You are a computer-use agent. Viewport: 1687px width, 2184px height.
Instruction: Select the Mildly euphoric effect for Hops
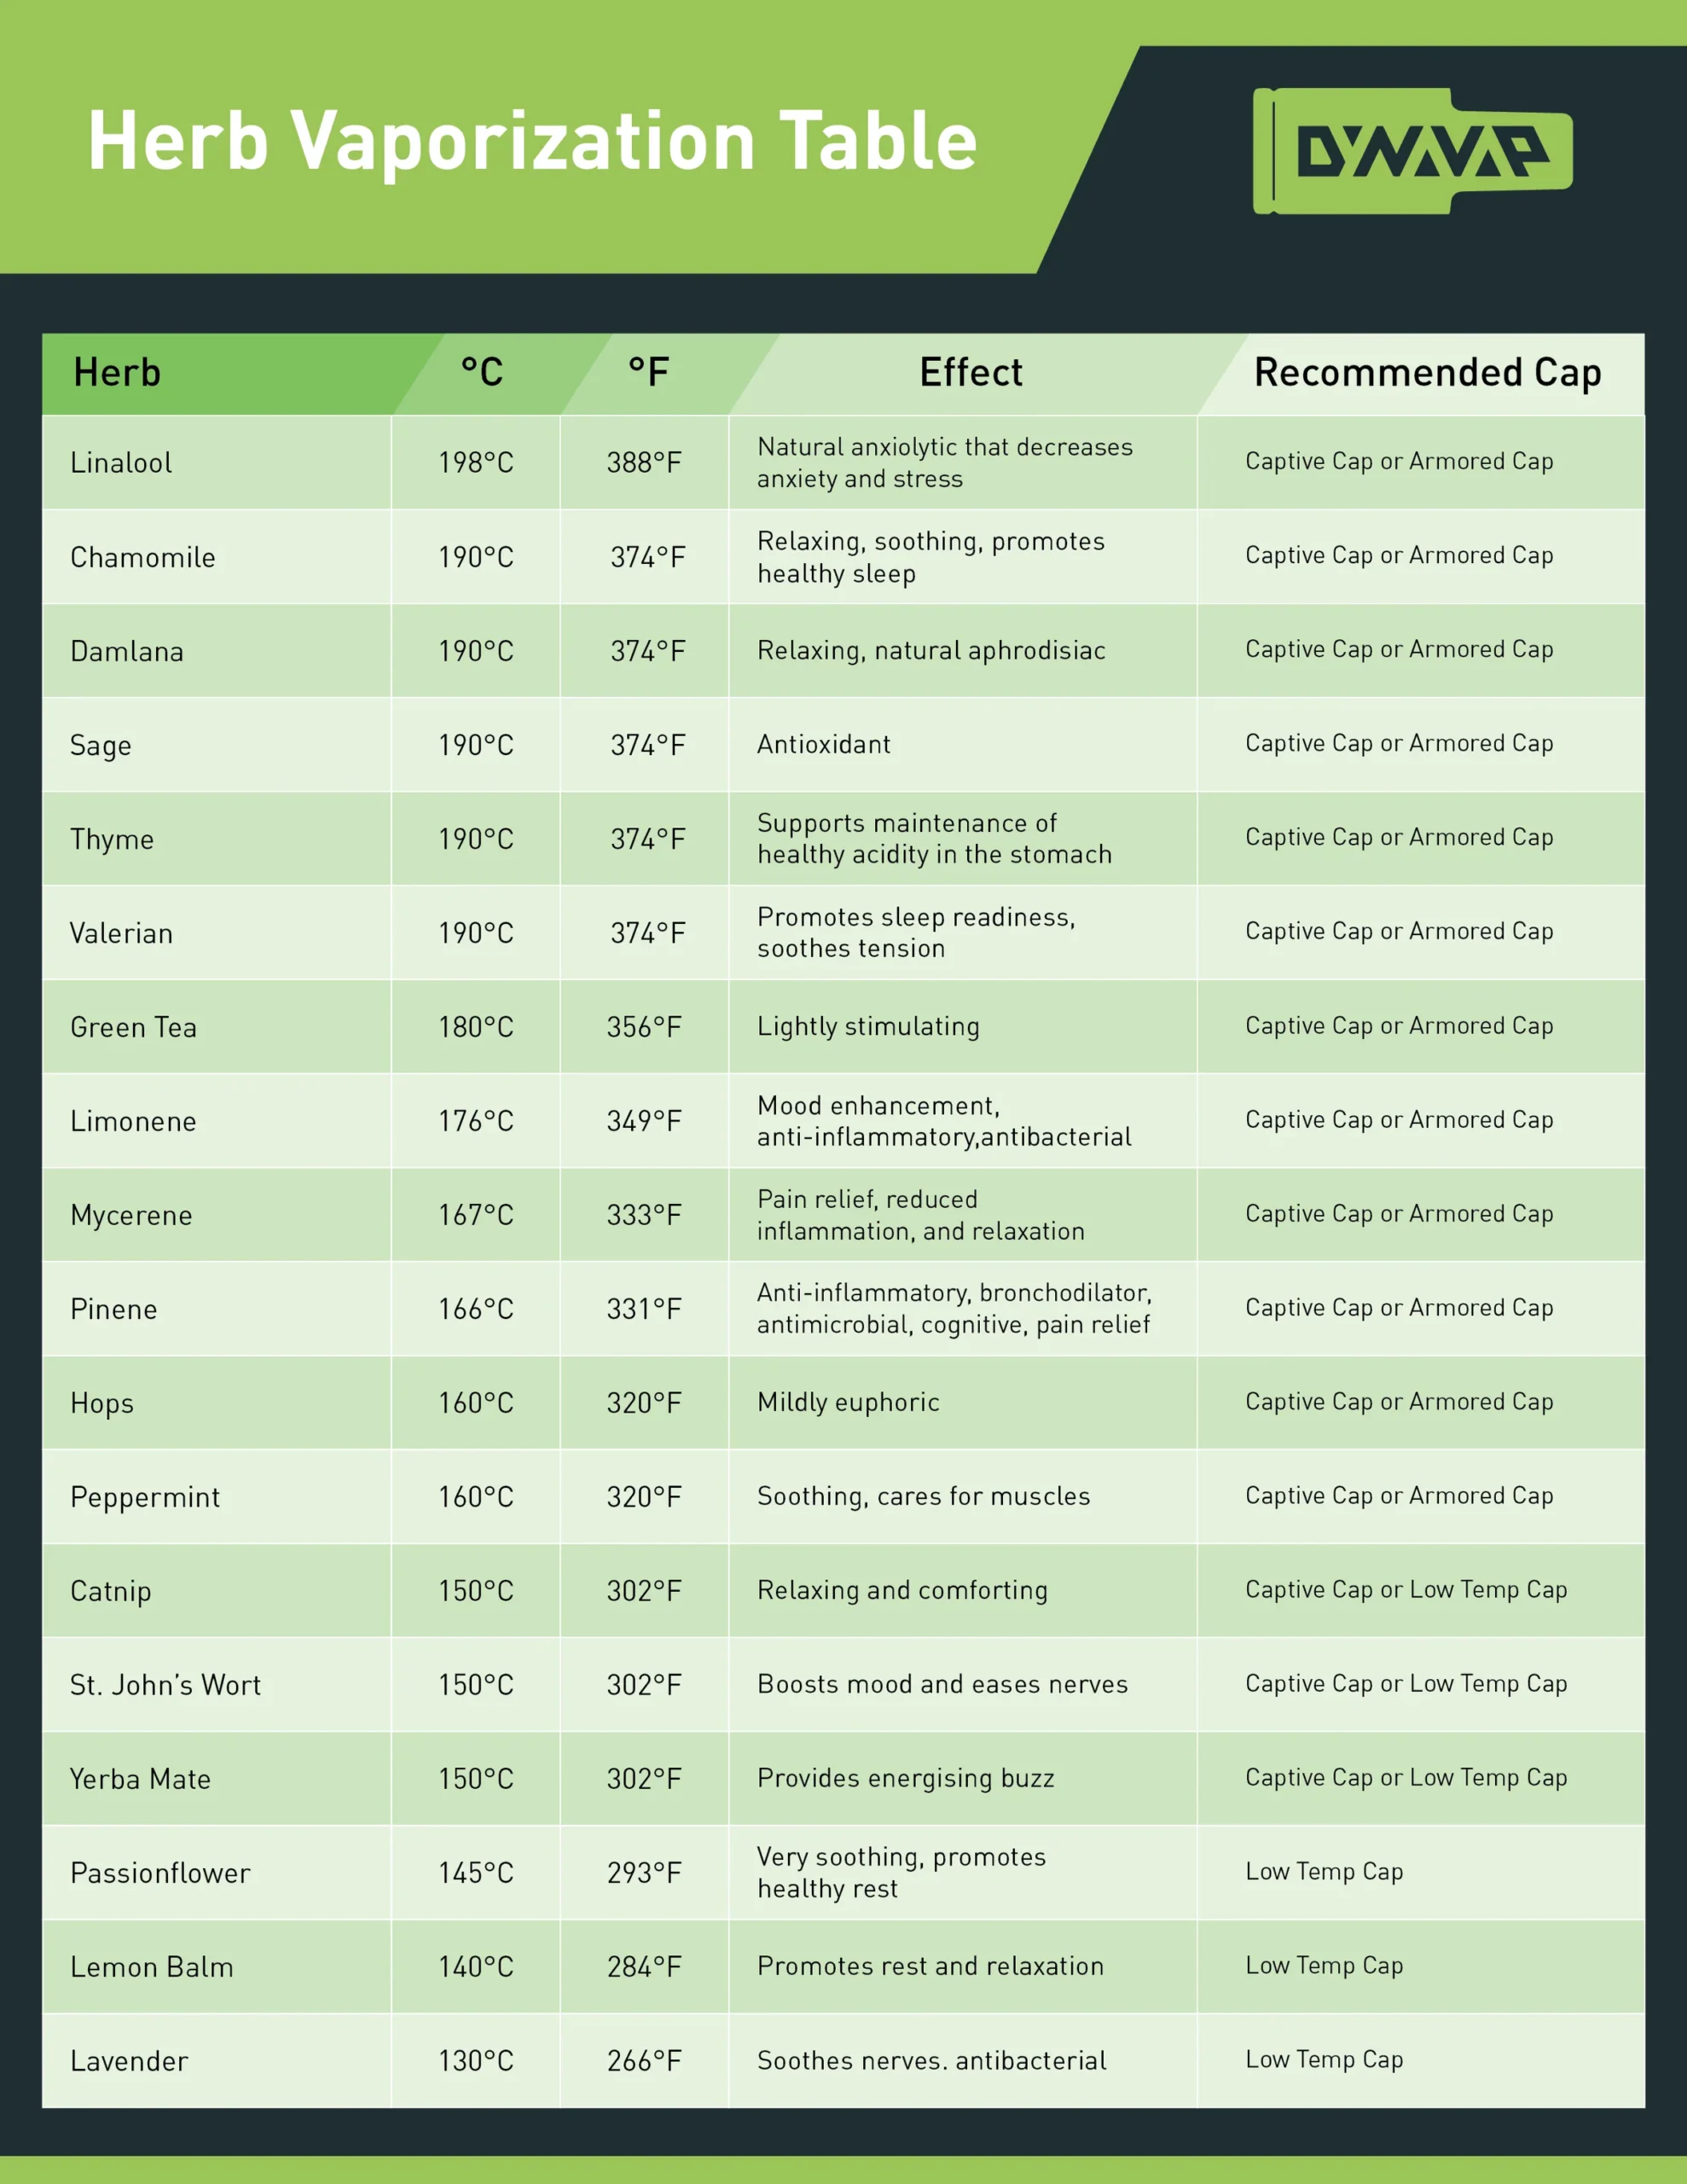pos(848,1402)
